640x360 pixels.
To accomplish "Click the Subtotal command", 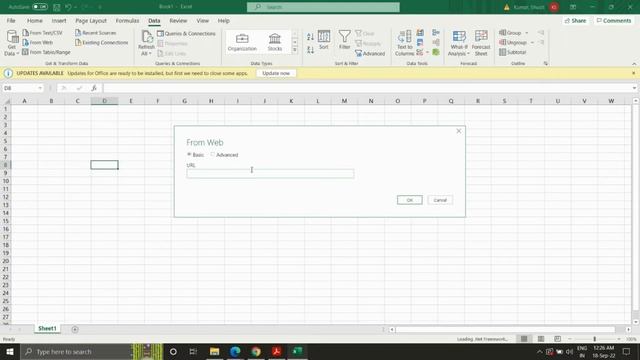I will (x=513, y=52).
